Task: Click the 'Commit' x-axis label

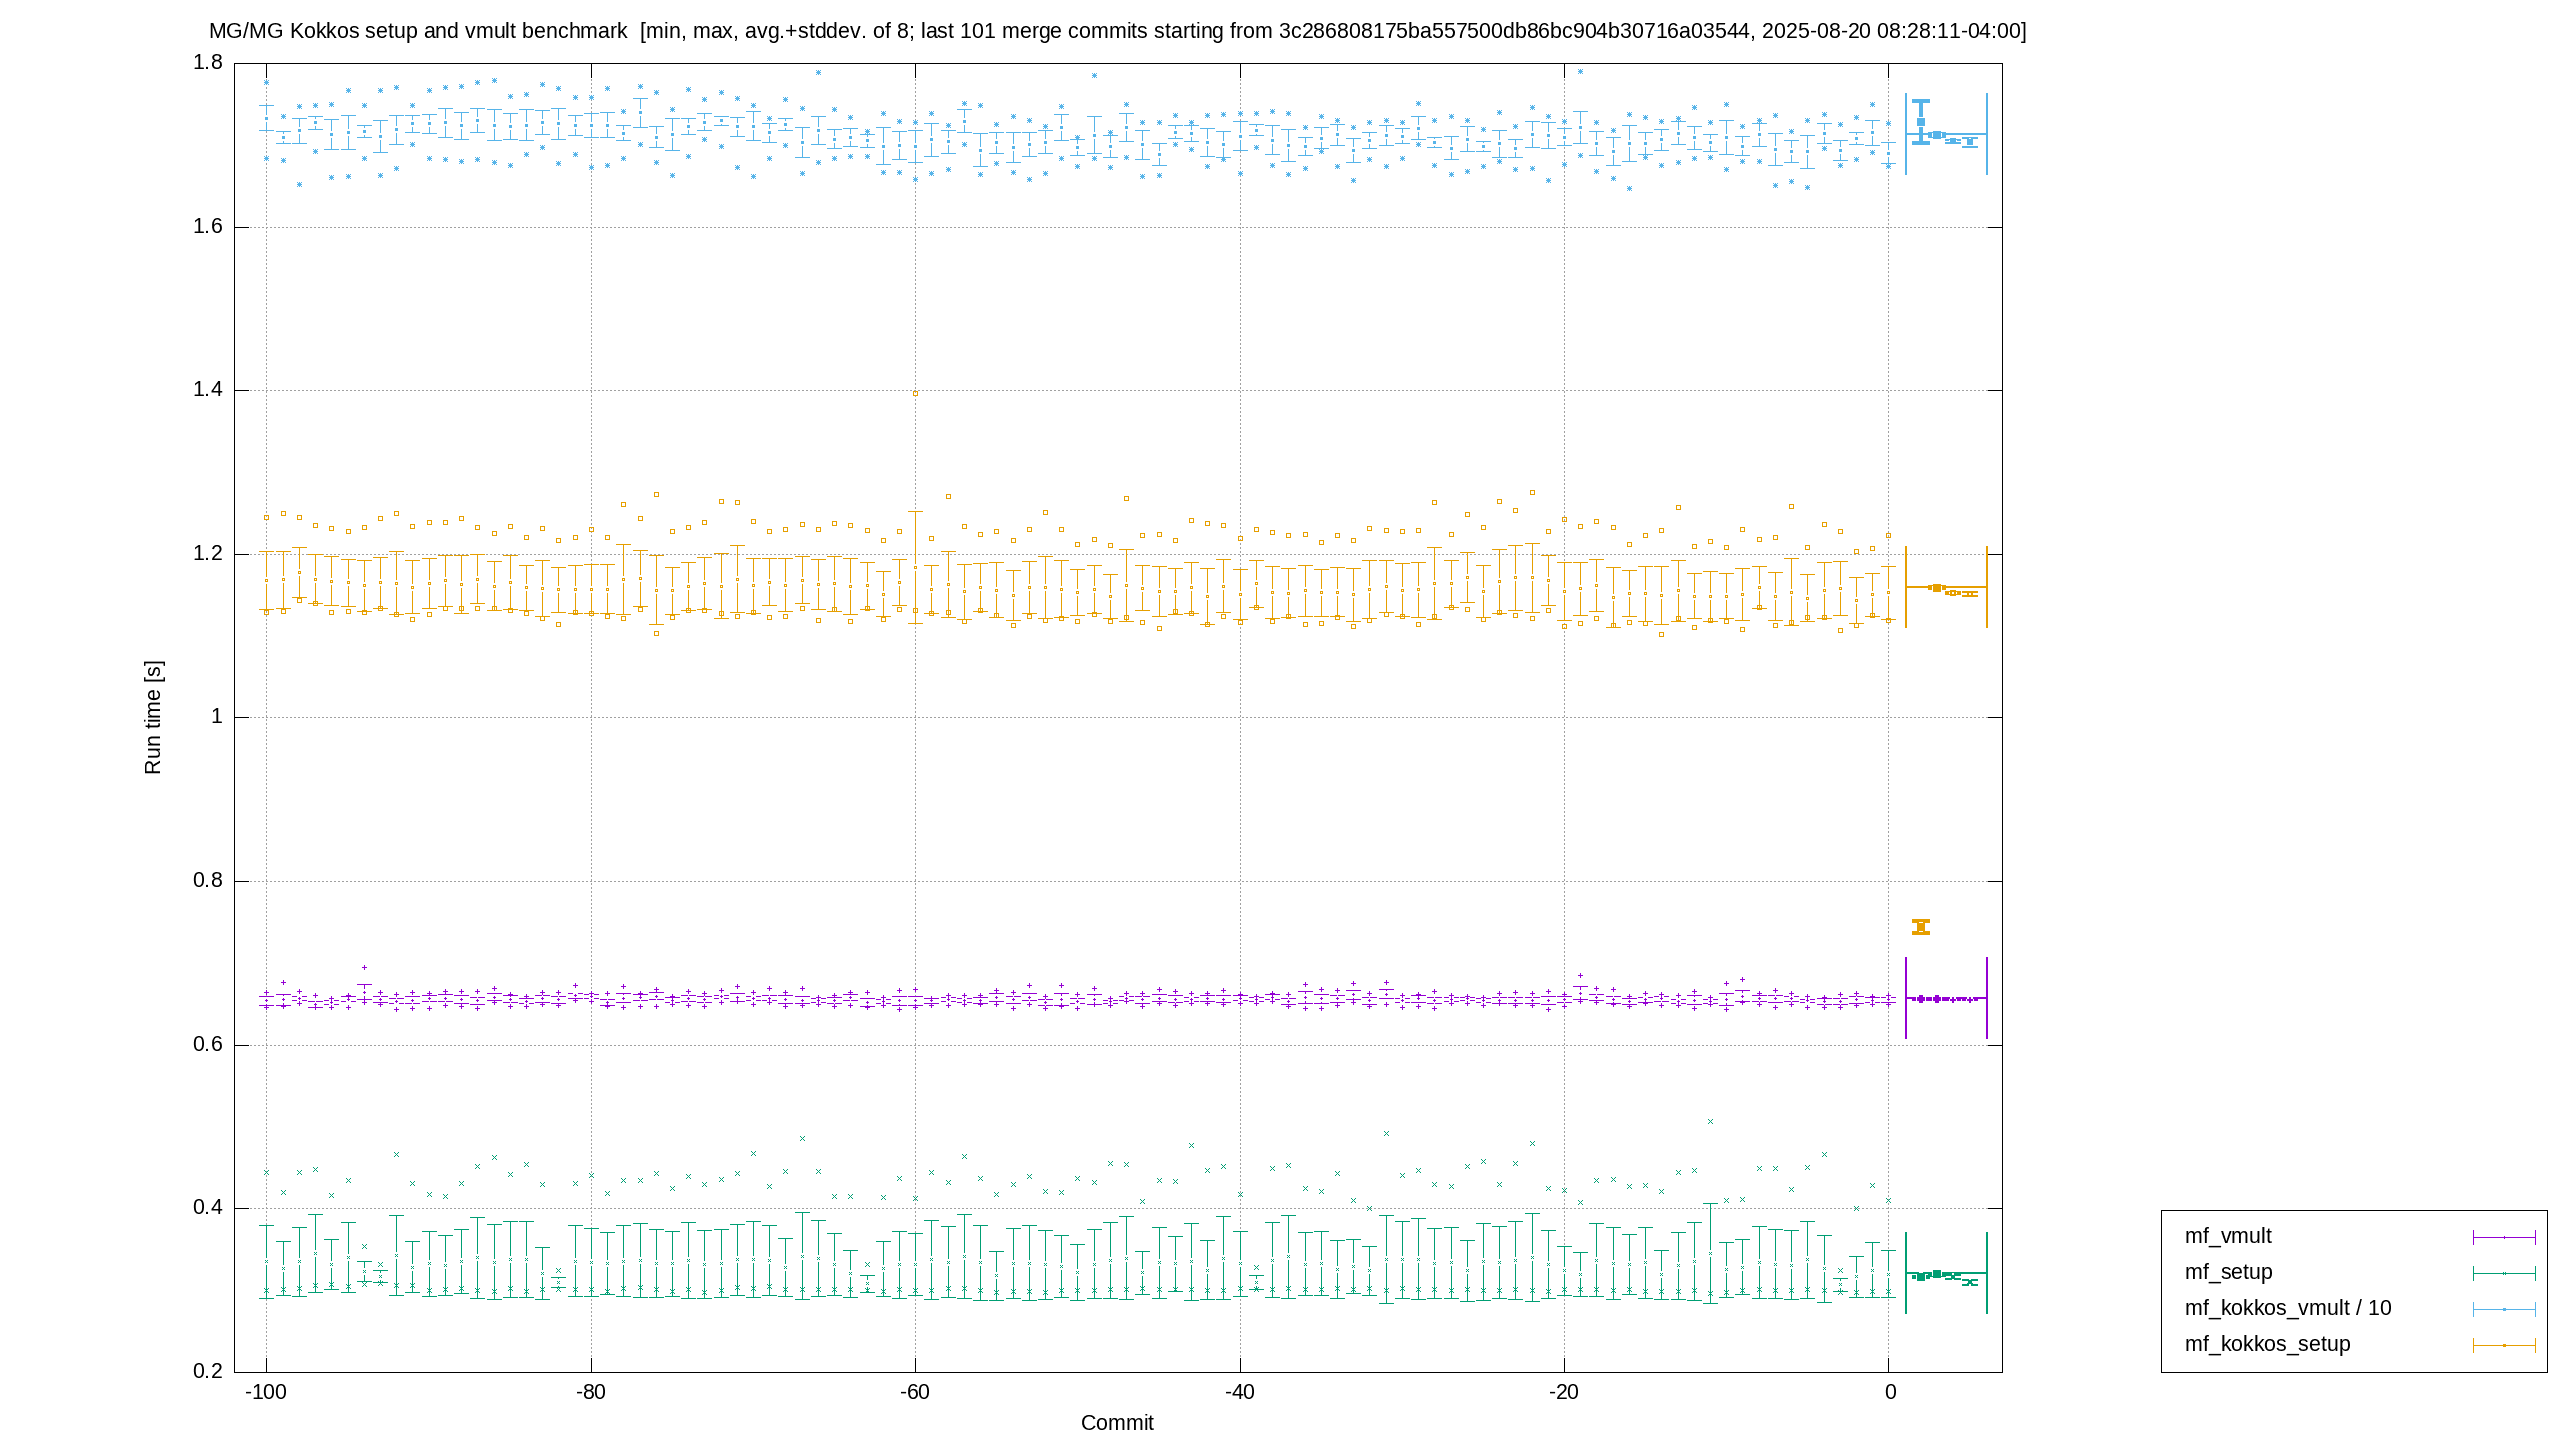Action: (x=1117, y=1423)
